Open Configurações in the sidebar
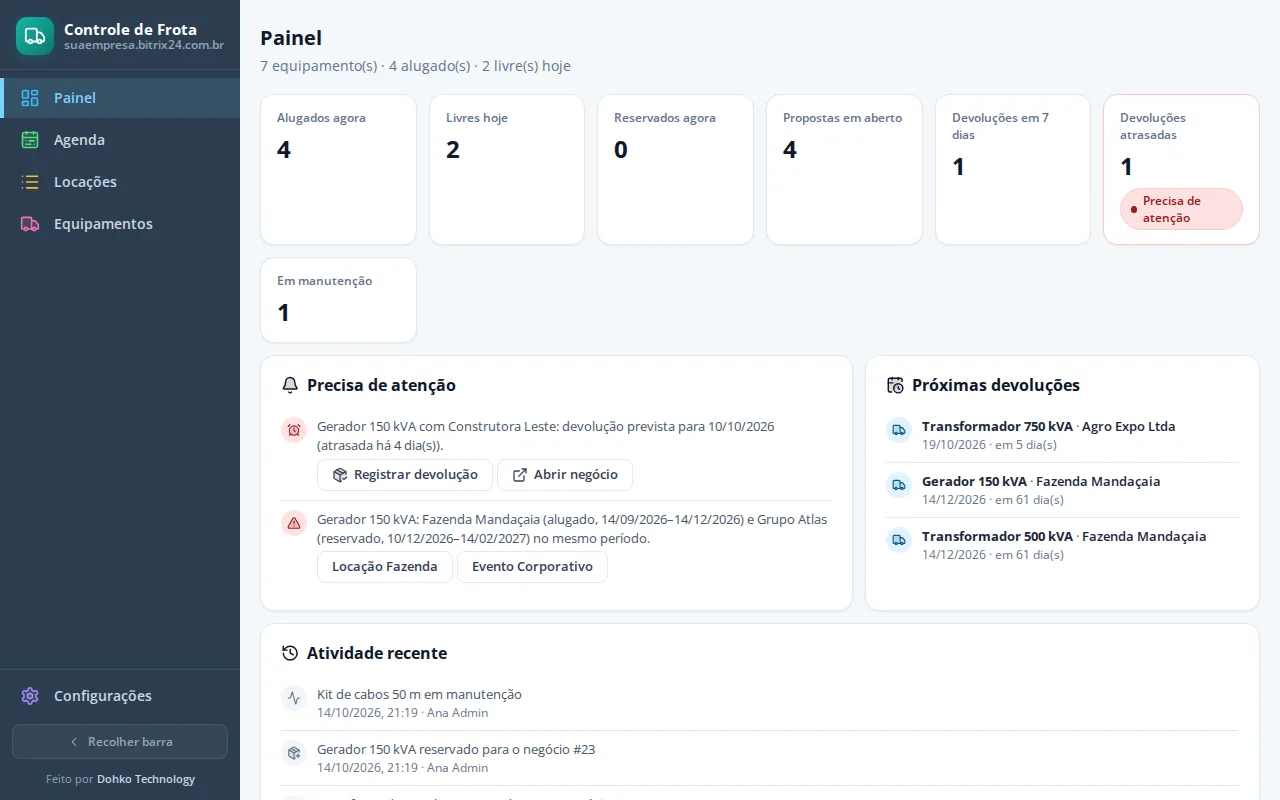This screenshot has height=800, width=1280. click(x=120, y=696)
